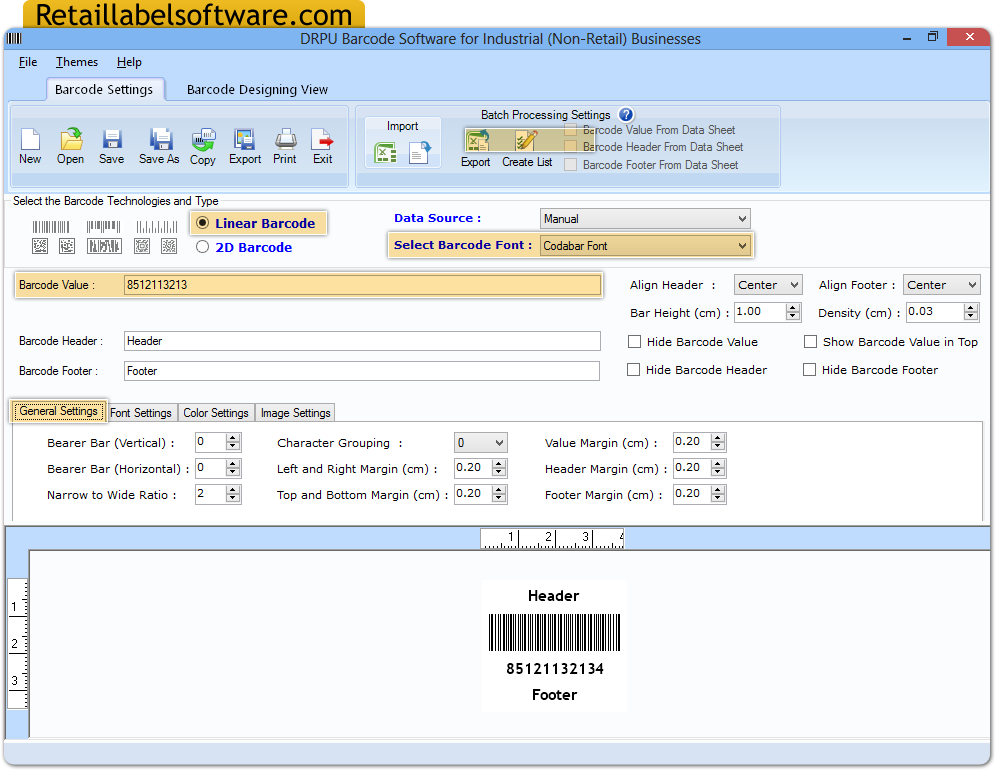Check Show Barcode Value in Top

tap(810, 341)
